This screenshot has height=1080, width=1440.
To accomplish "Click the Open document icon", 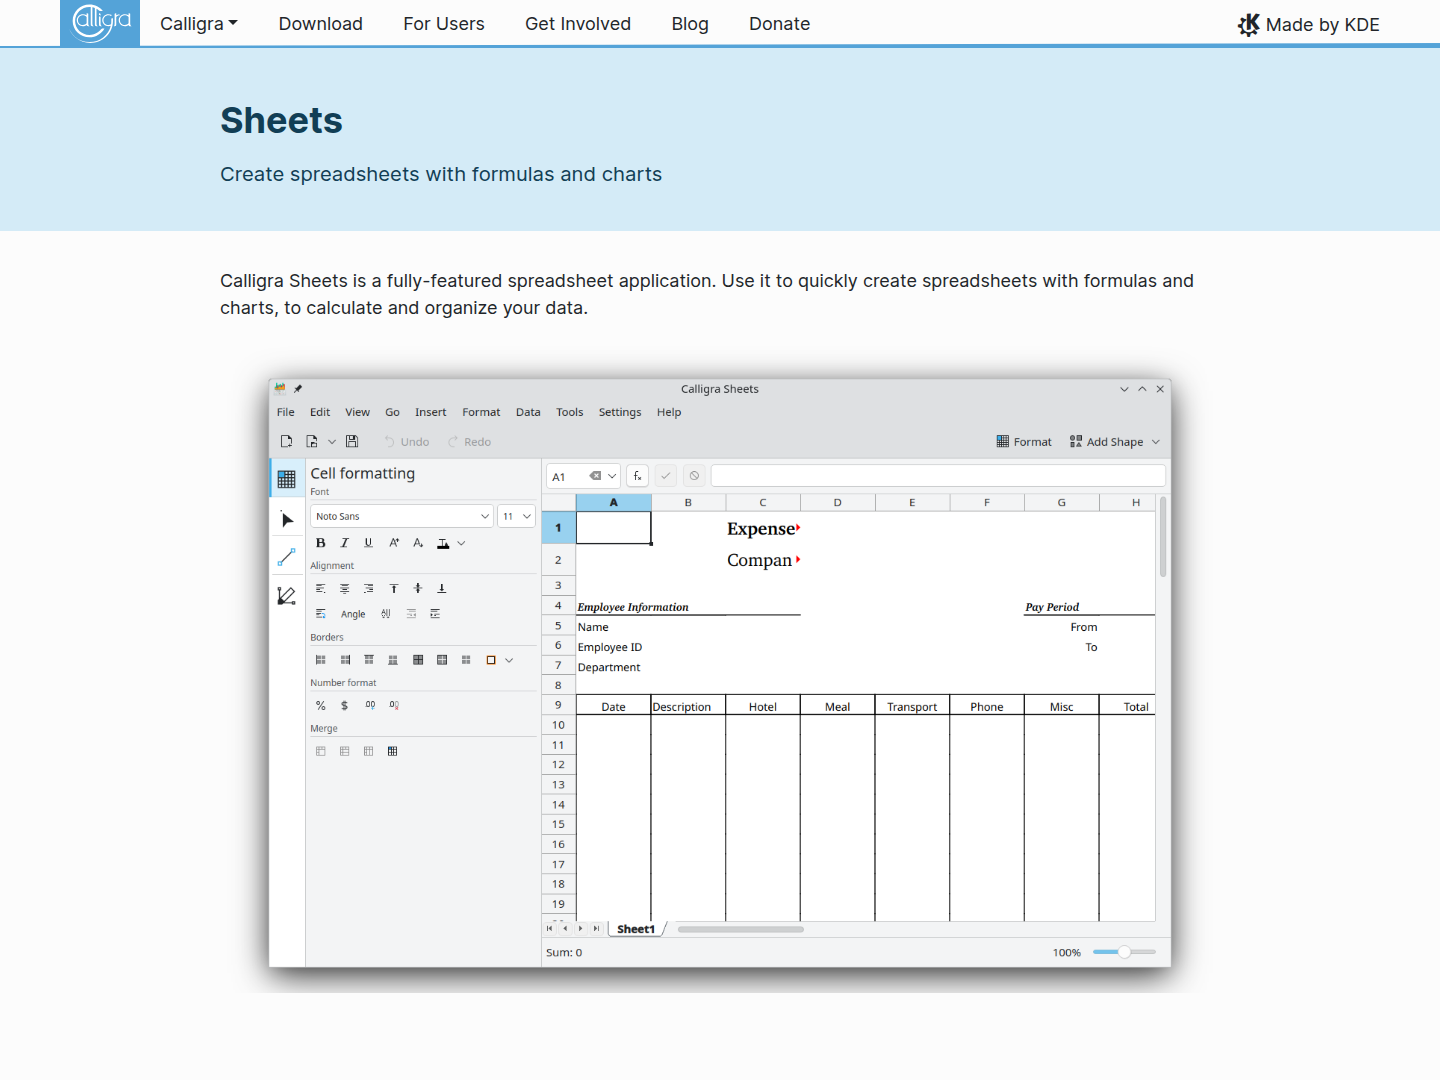I will pyautogui.click(x=312, y=441).
